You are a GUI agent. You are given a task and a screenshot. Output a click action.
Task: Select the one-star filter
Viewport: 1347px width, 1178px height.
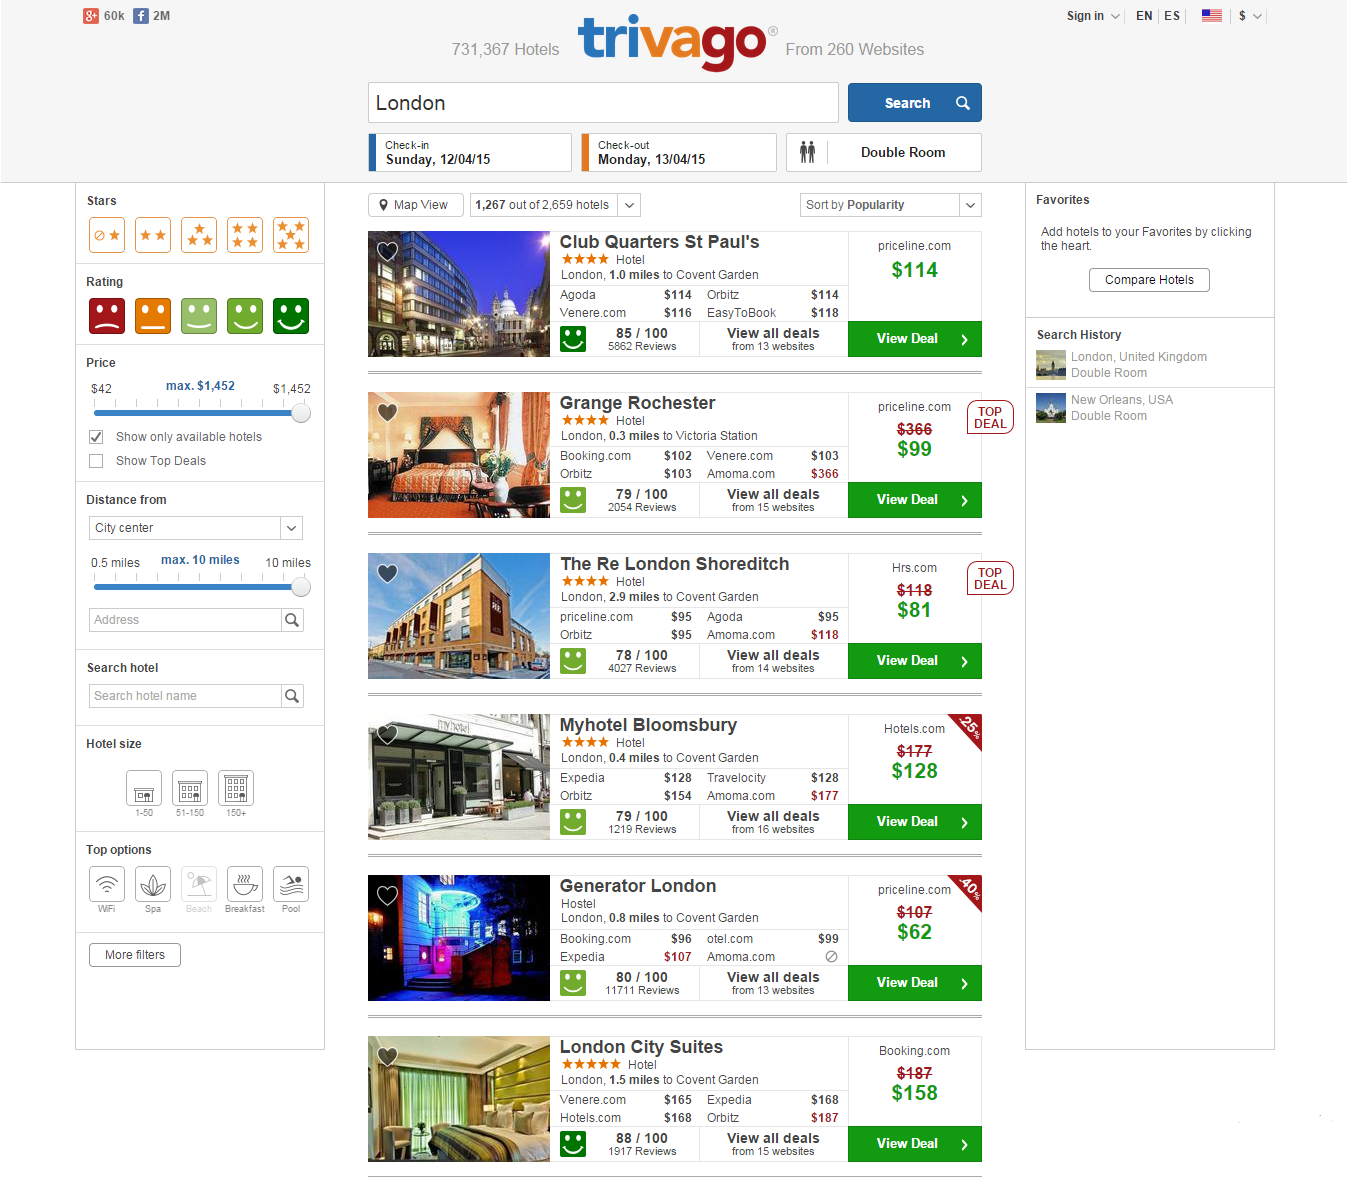coord(107,235)
